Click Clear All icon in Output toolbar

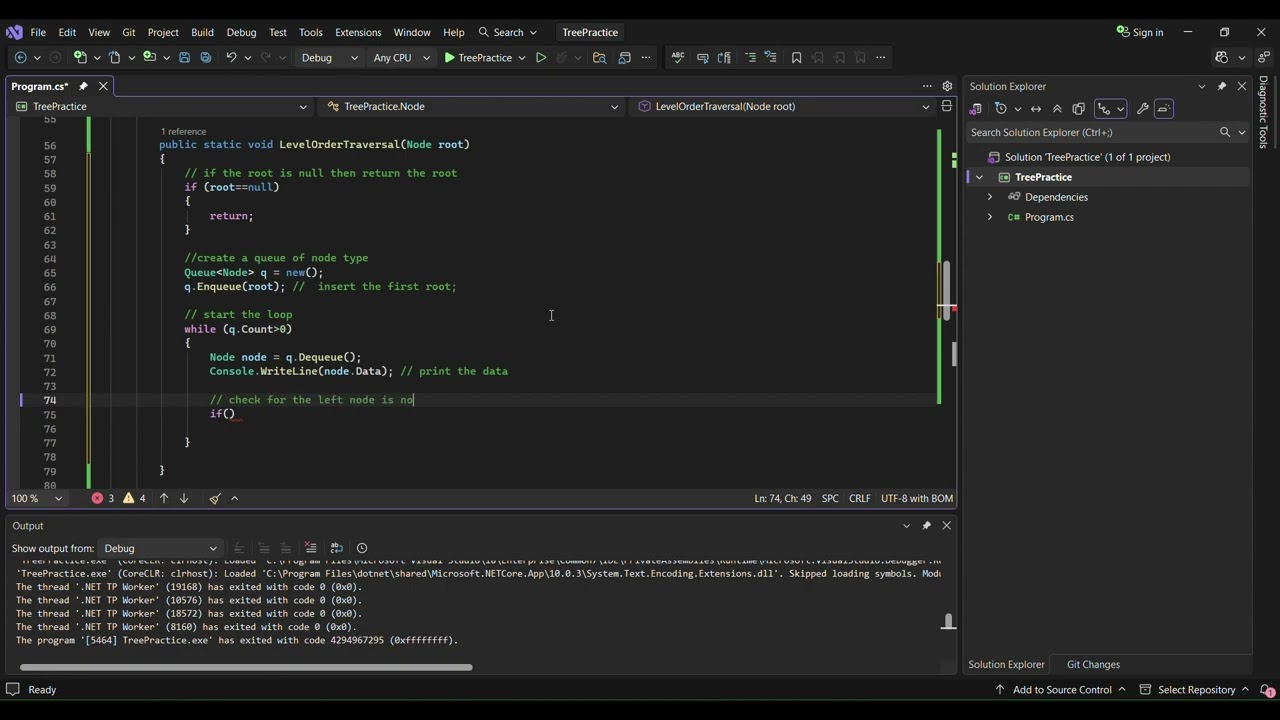click(x=310, y=548)
